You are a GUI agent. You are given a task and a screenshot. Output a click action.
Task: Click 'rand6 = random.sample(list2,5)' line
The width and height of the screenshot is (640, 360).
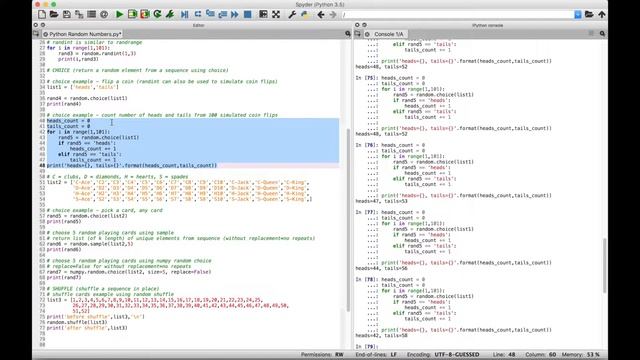coord(90,244)
